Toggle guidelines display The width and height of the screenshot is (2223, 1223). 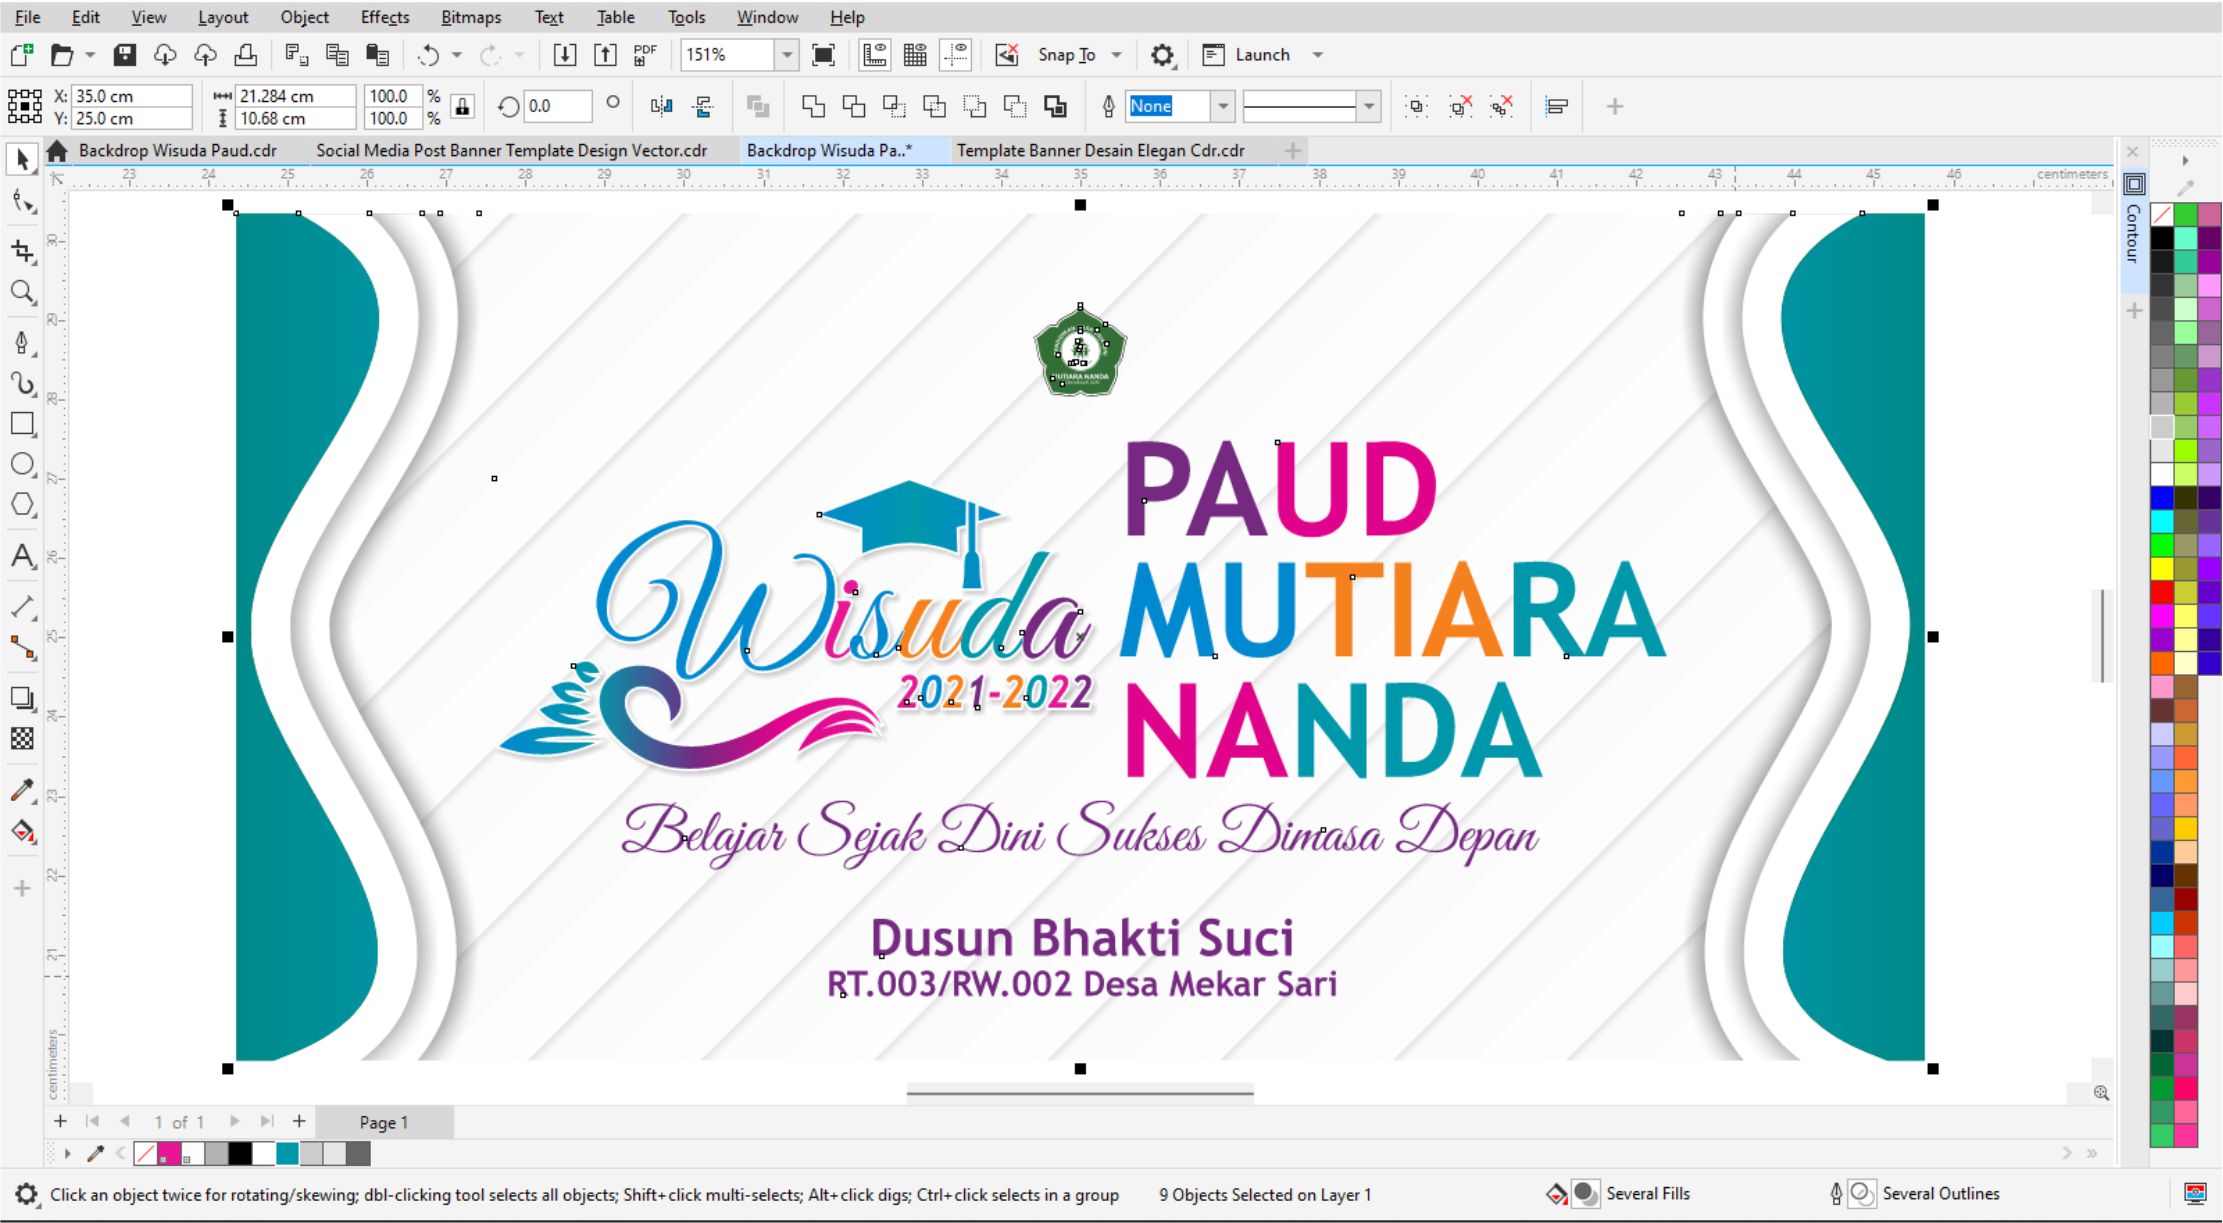click(956, 55)
